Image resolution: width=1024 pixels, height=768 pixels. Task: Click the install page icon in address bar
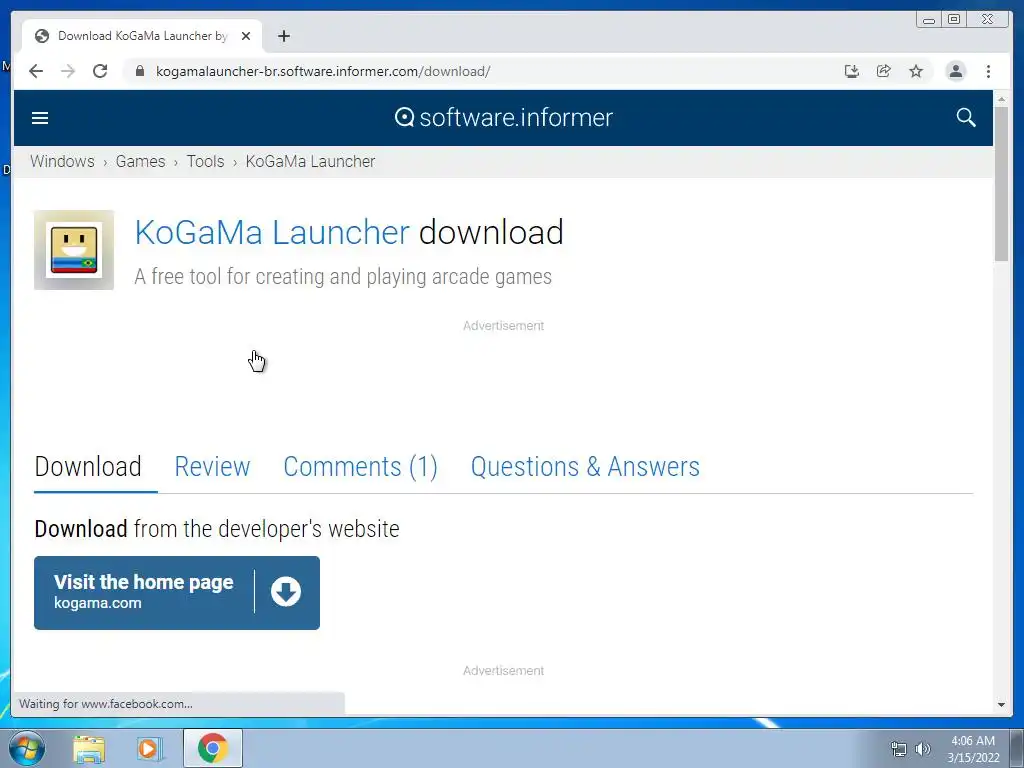point(851,71)
